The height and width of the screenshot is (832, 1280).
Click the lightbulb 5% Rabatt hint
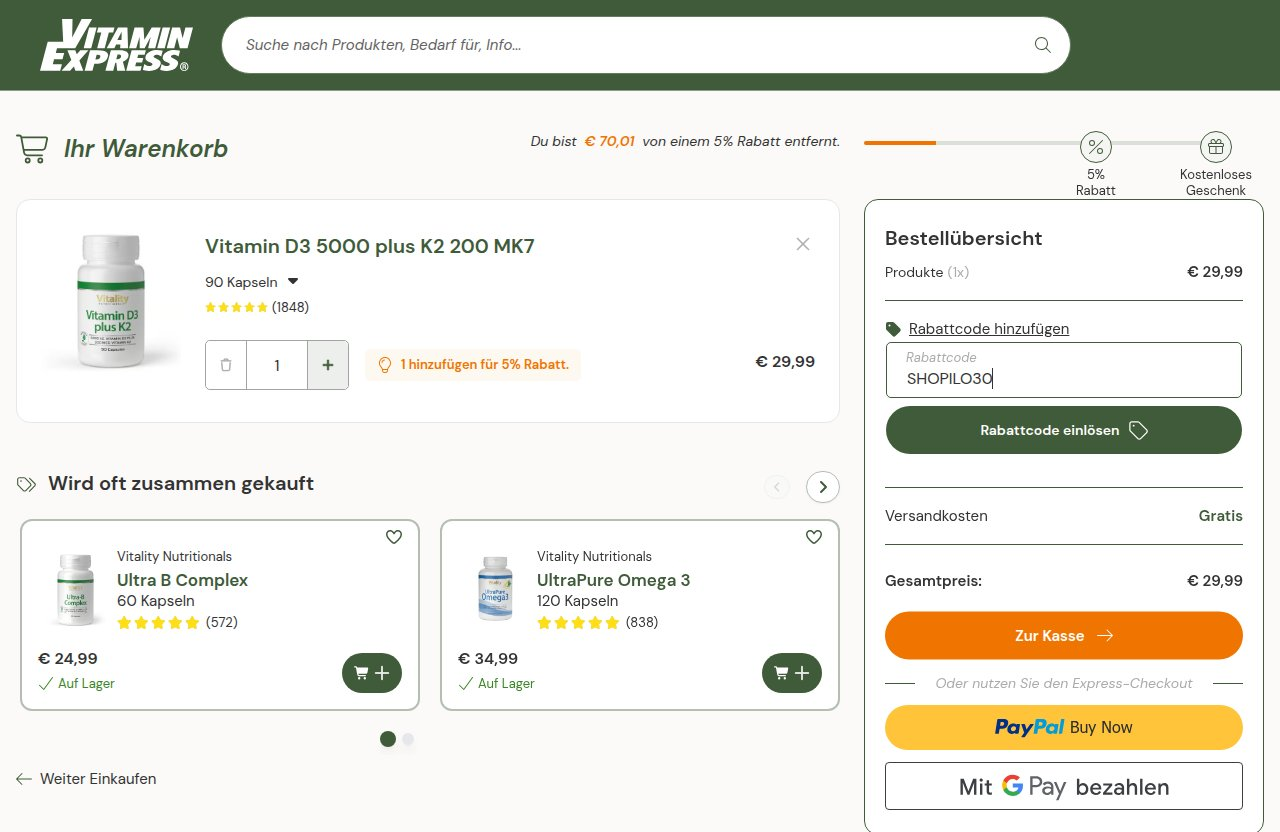[473, 365]
